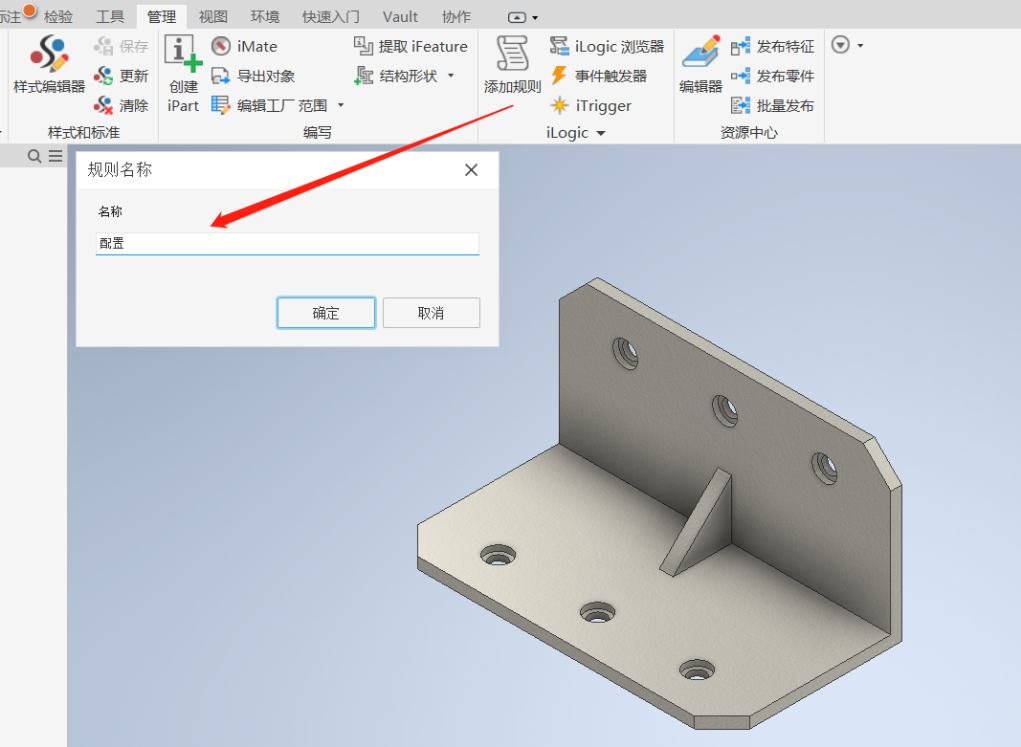Switch to the 检验 tab

tap(58, 16)
